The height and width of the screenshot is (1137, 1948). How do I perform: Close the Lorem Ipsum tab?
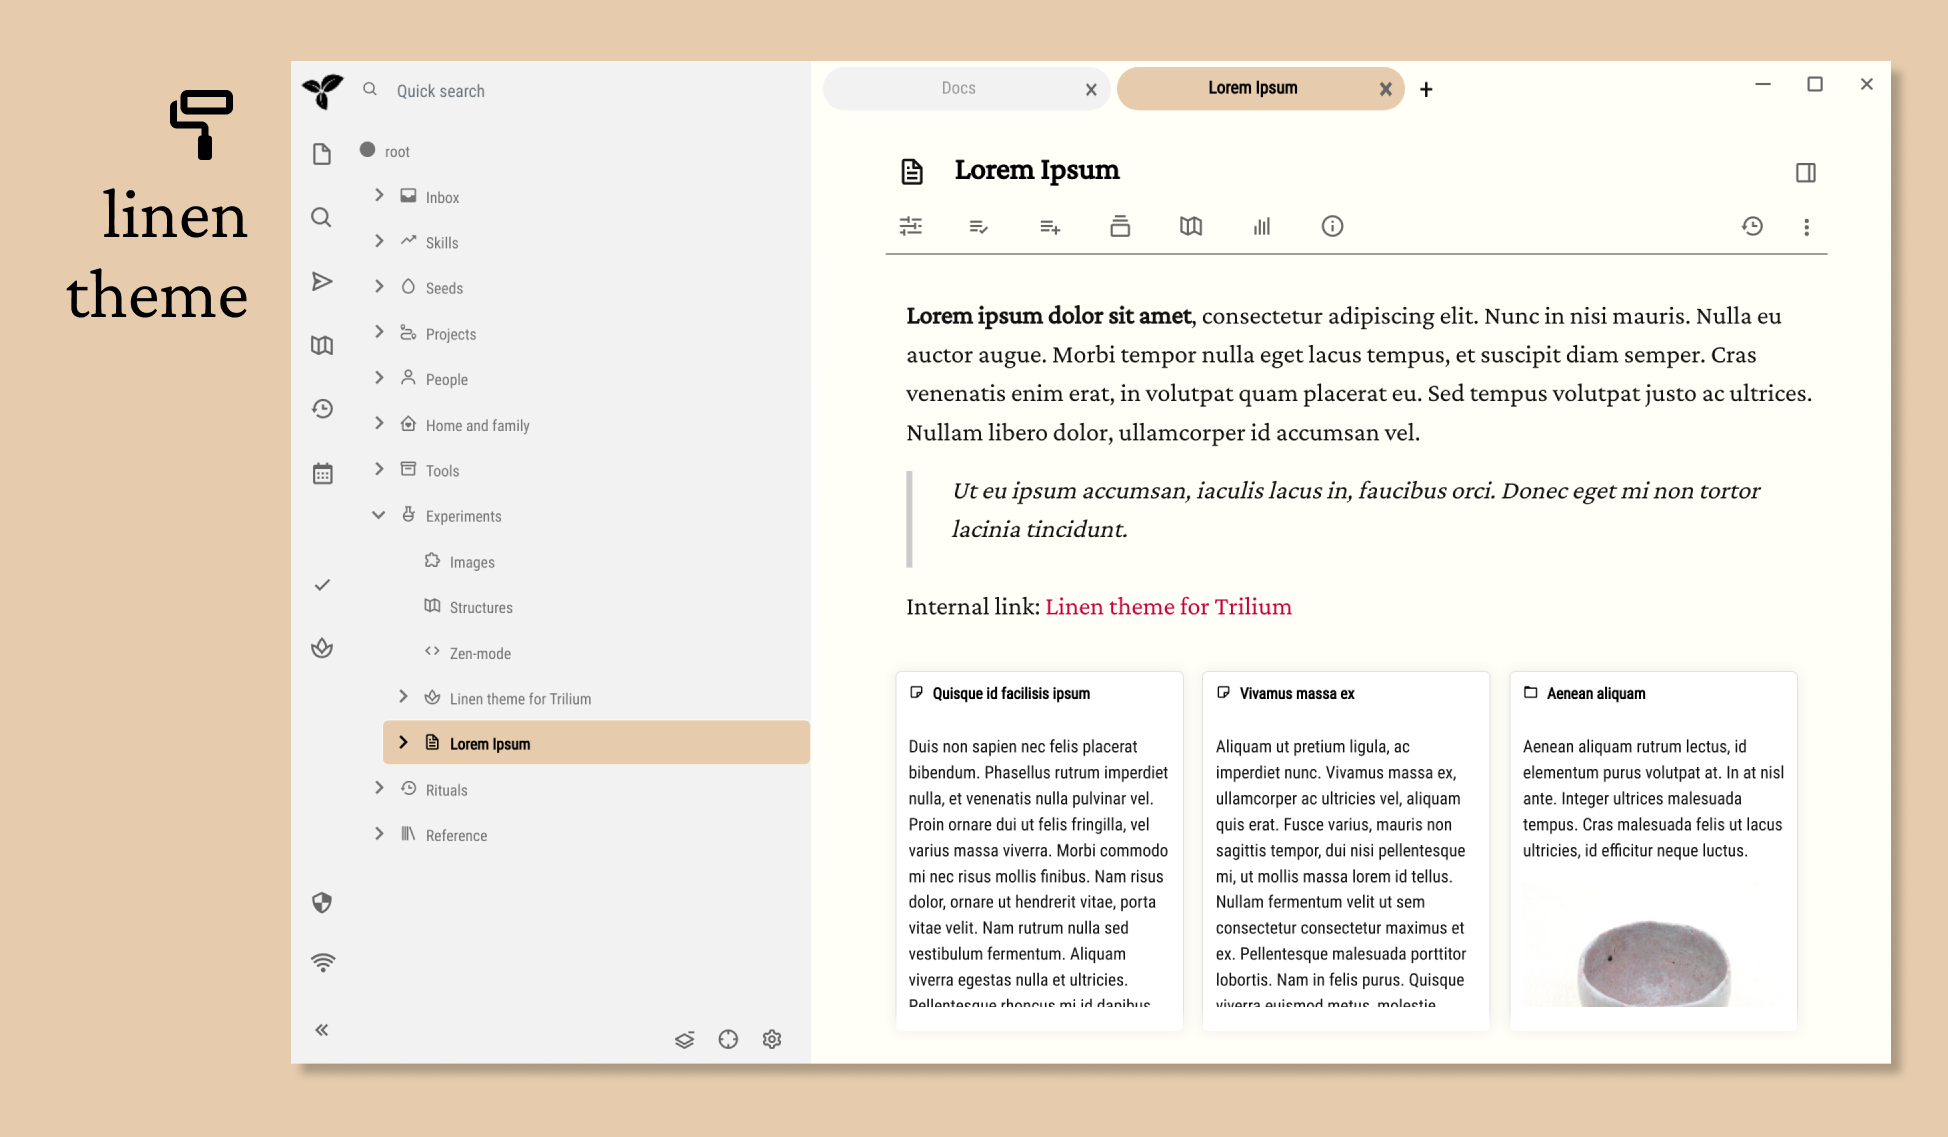(x=1386, y=89)
